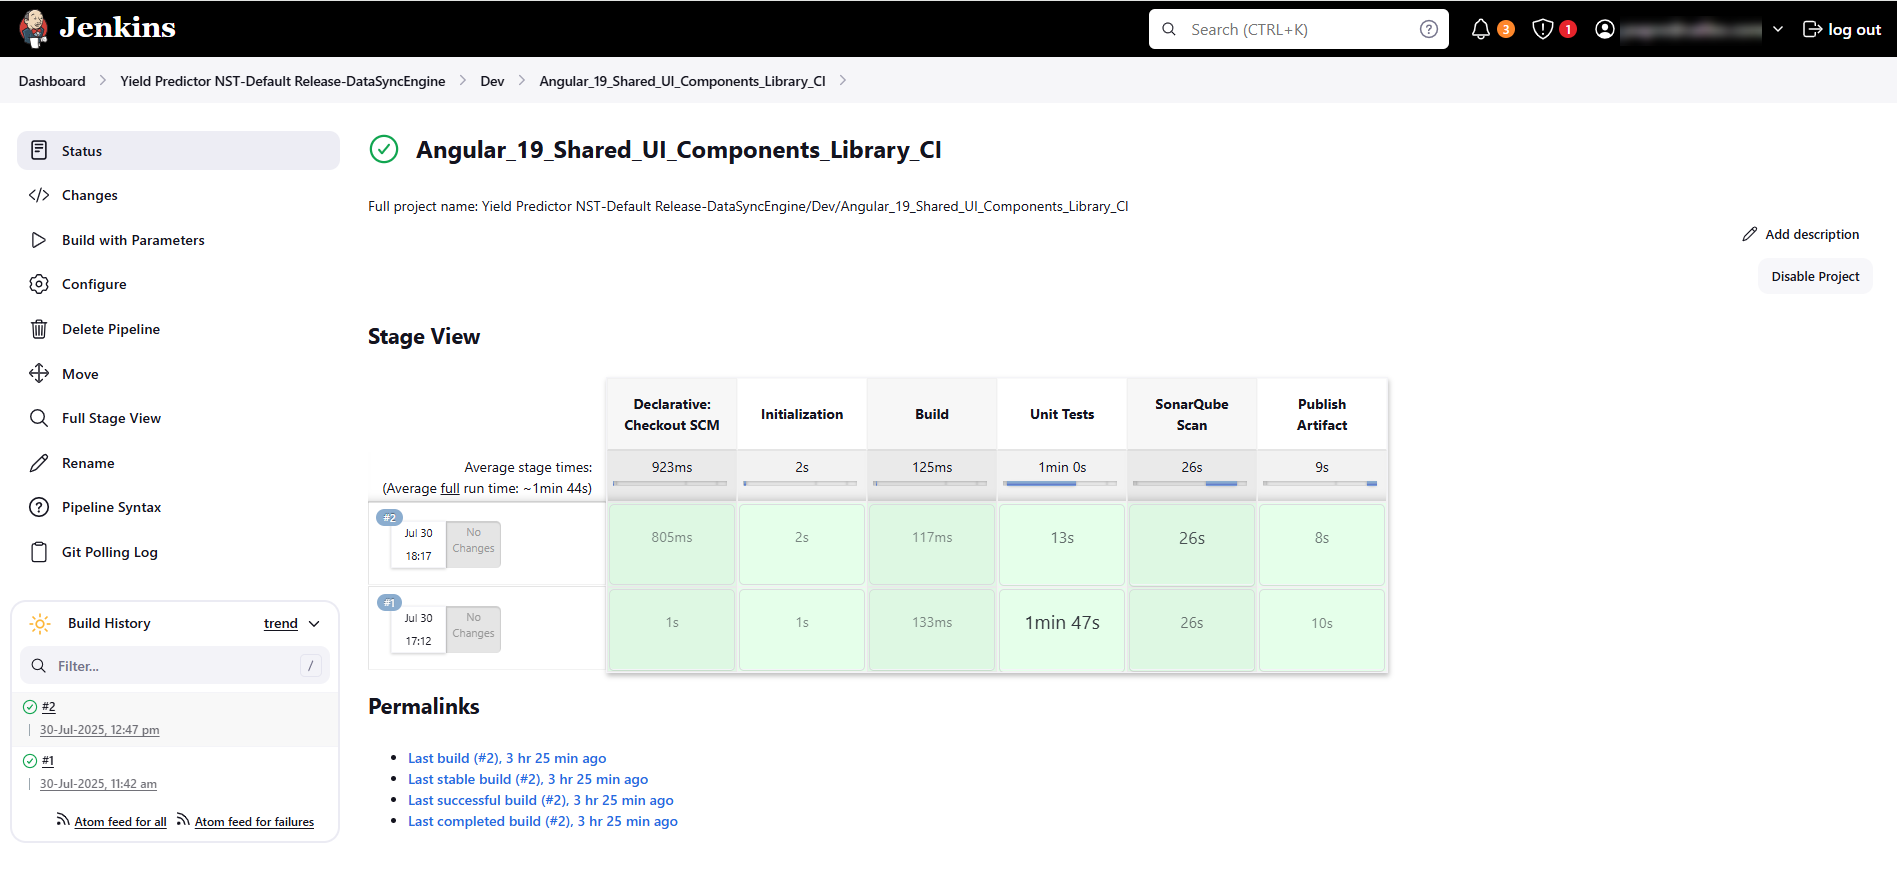Click the Build History sun weather icon

click(40, 623)
